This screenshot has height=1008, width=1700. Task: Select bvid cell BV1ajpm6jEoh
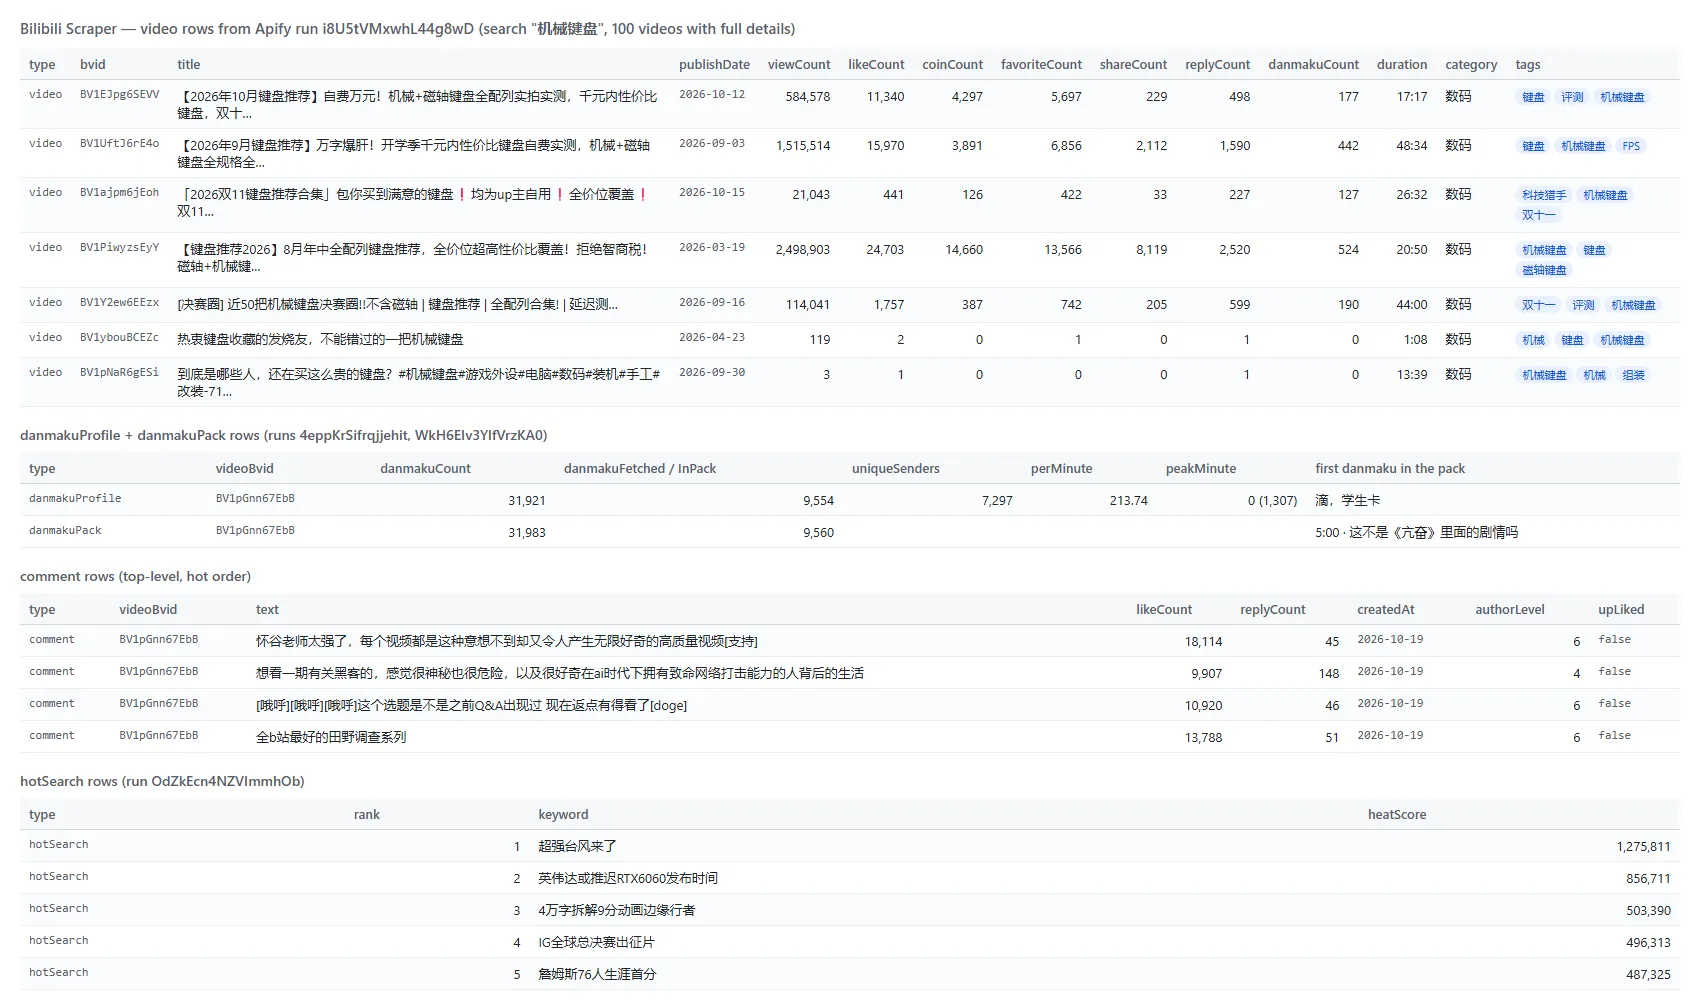119,192
